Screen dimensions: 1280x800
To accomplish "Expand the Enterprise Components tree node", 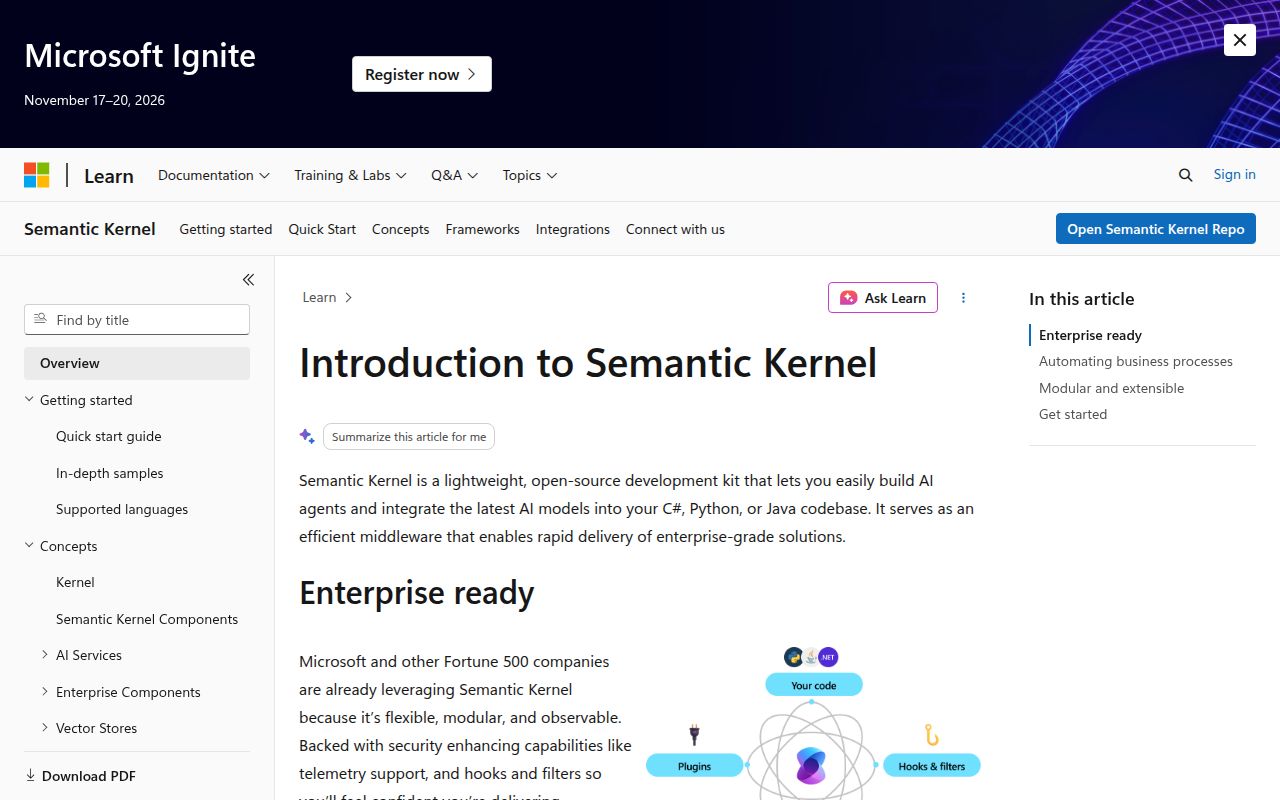I will (x=45, y=691).
